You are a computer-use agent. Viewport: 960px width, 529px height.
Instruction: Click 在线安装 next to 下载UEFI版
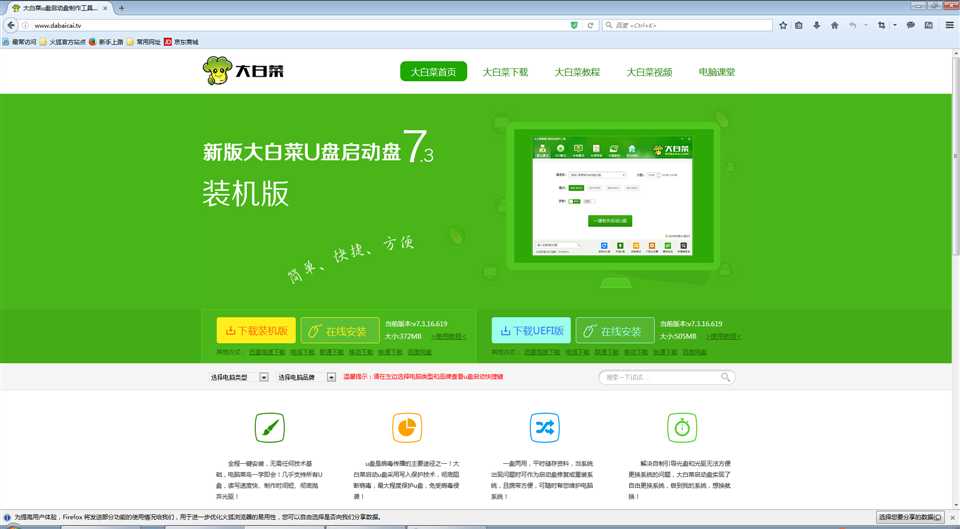click(615, 331)
